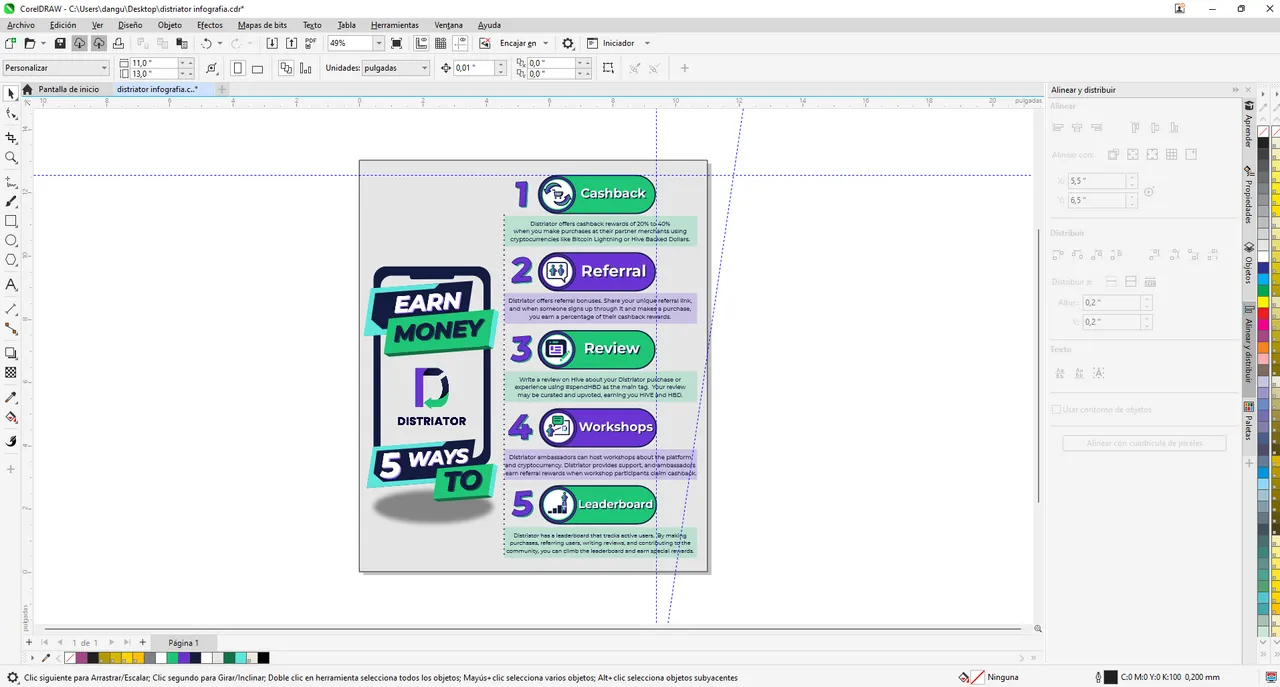This screenshot has width=1280, height=687.
Task: Select the Pick tool in the toolbox
Action: click(11, 93)
